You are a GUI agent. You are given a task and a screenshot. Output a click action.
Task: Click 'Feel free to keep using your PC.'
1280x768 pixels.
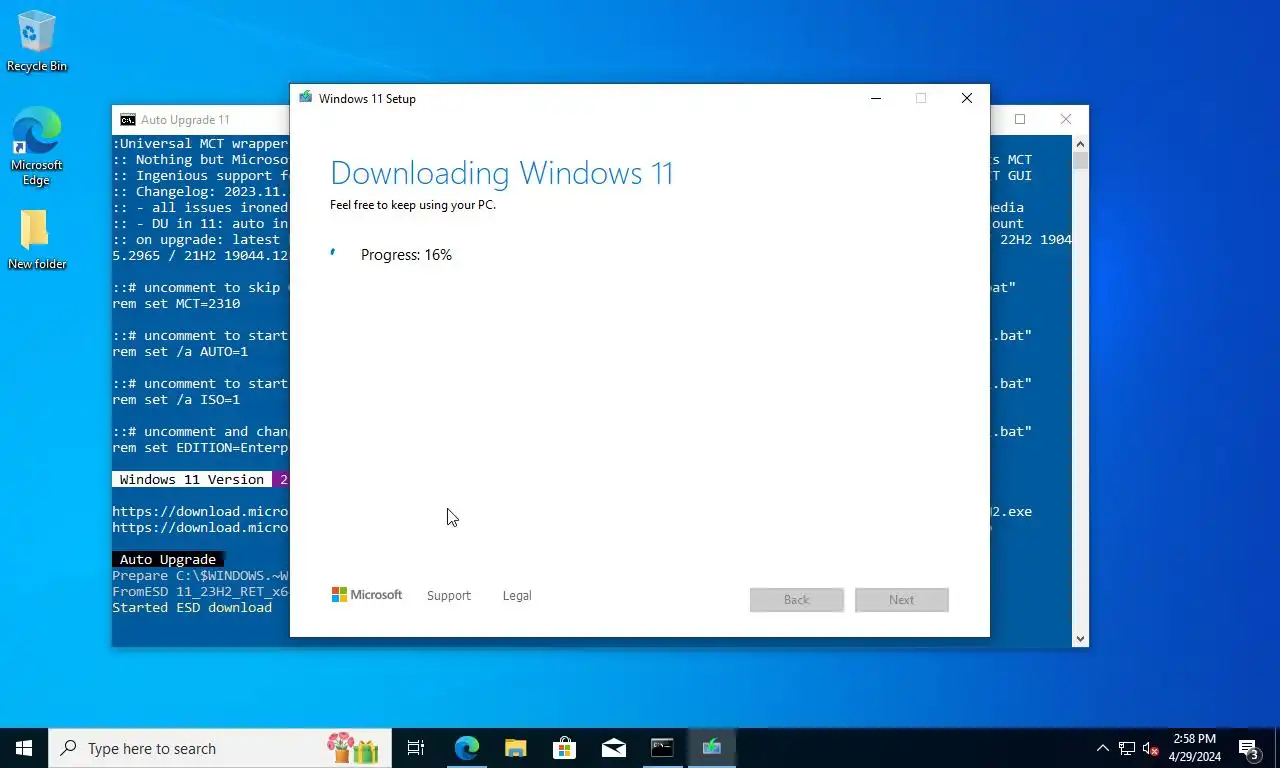click(x=413, y=205)
